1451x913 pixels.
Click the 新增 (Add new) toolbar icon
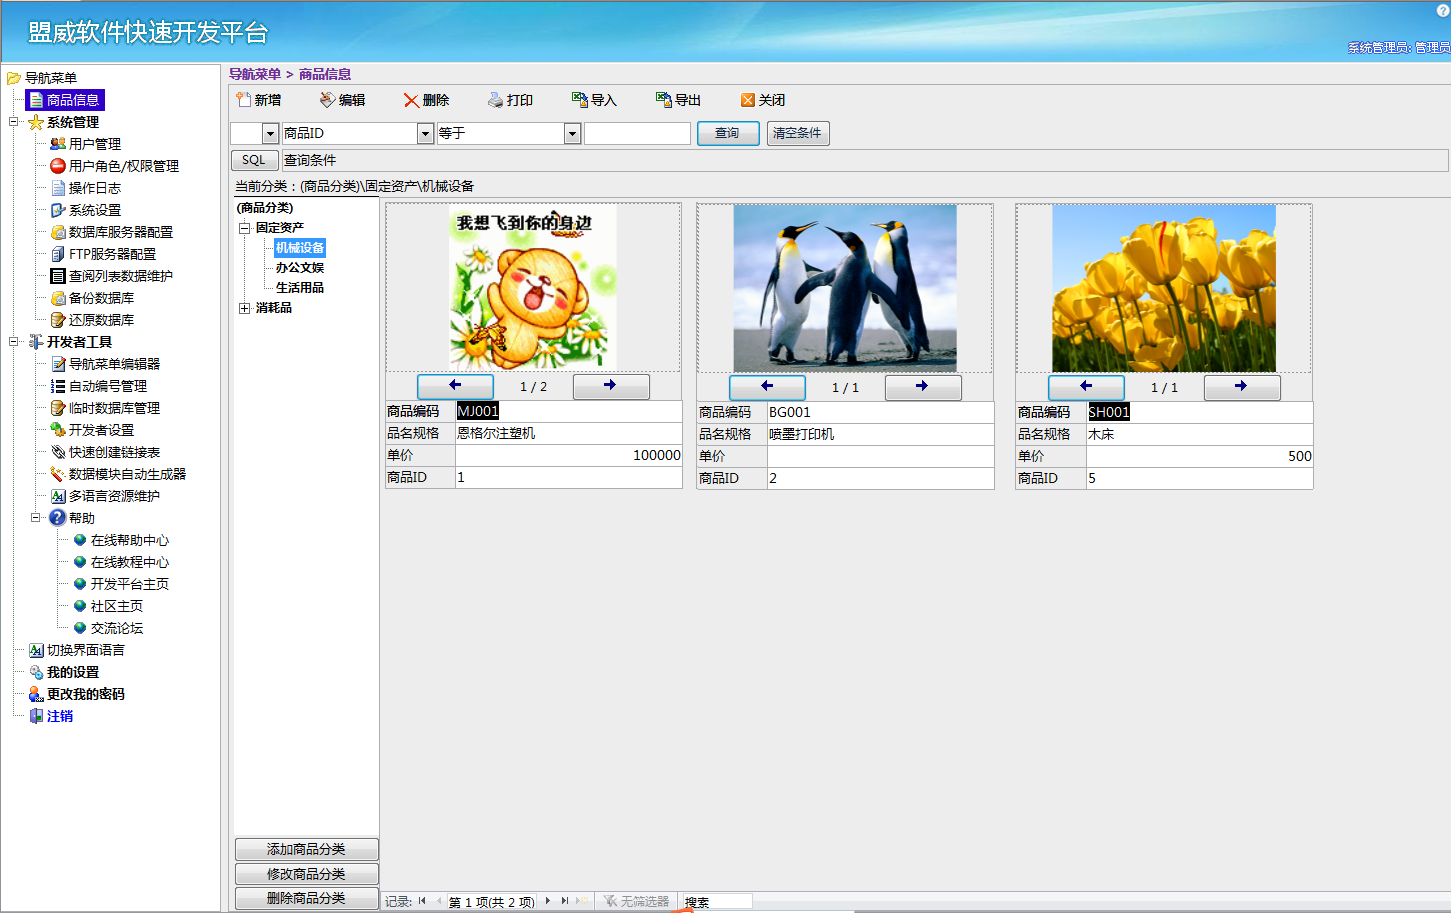[x=243, y=100]
